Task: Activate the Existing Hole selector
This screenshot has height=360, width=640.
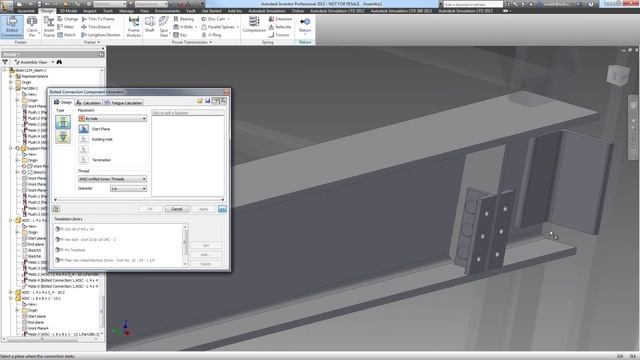Action: click(x=84, y=139)
